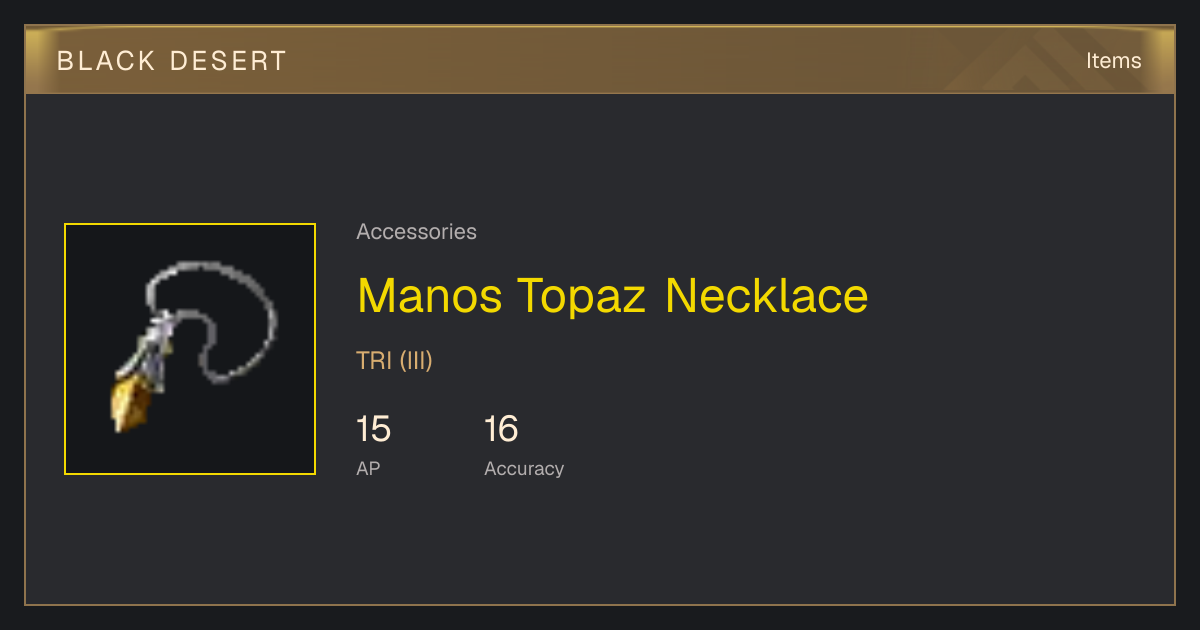Select the Accessories category label
This screenshot has height=630, width=1200.
pos(416,232)
